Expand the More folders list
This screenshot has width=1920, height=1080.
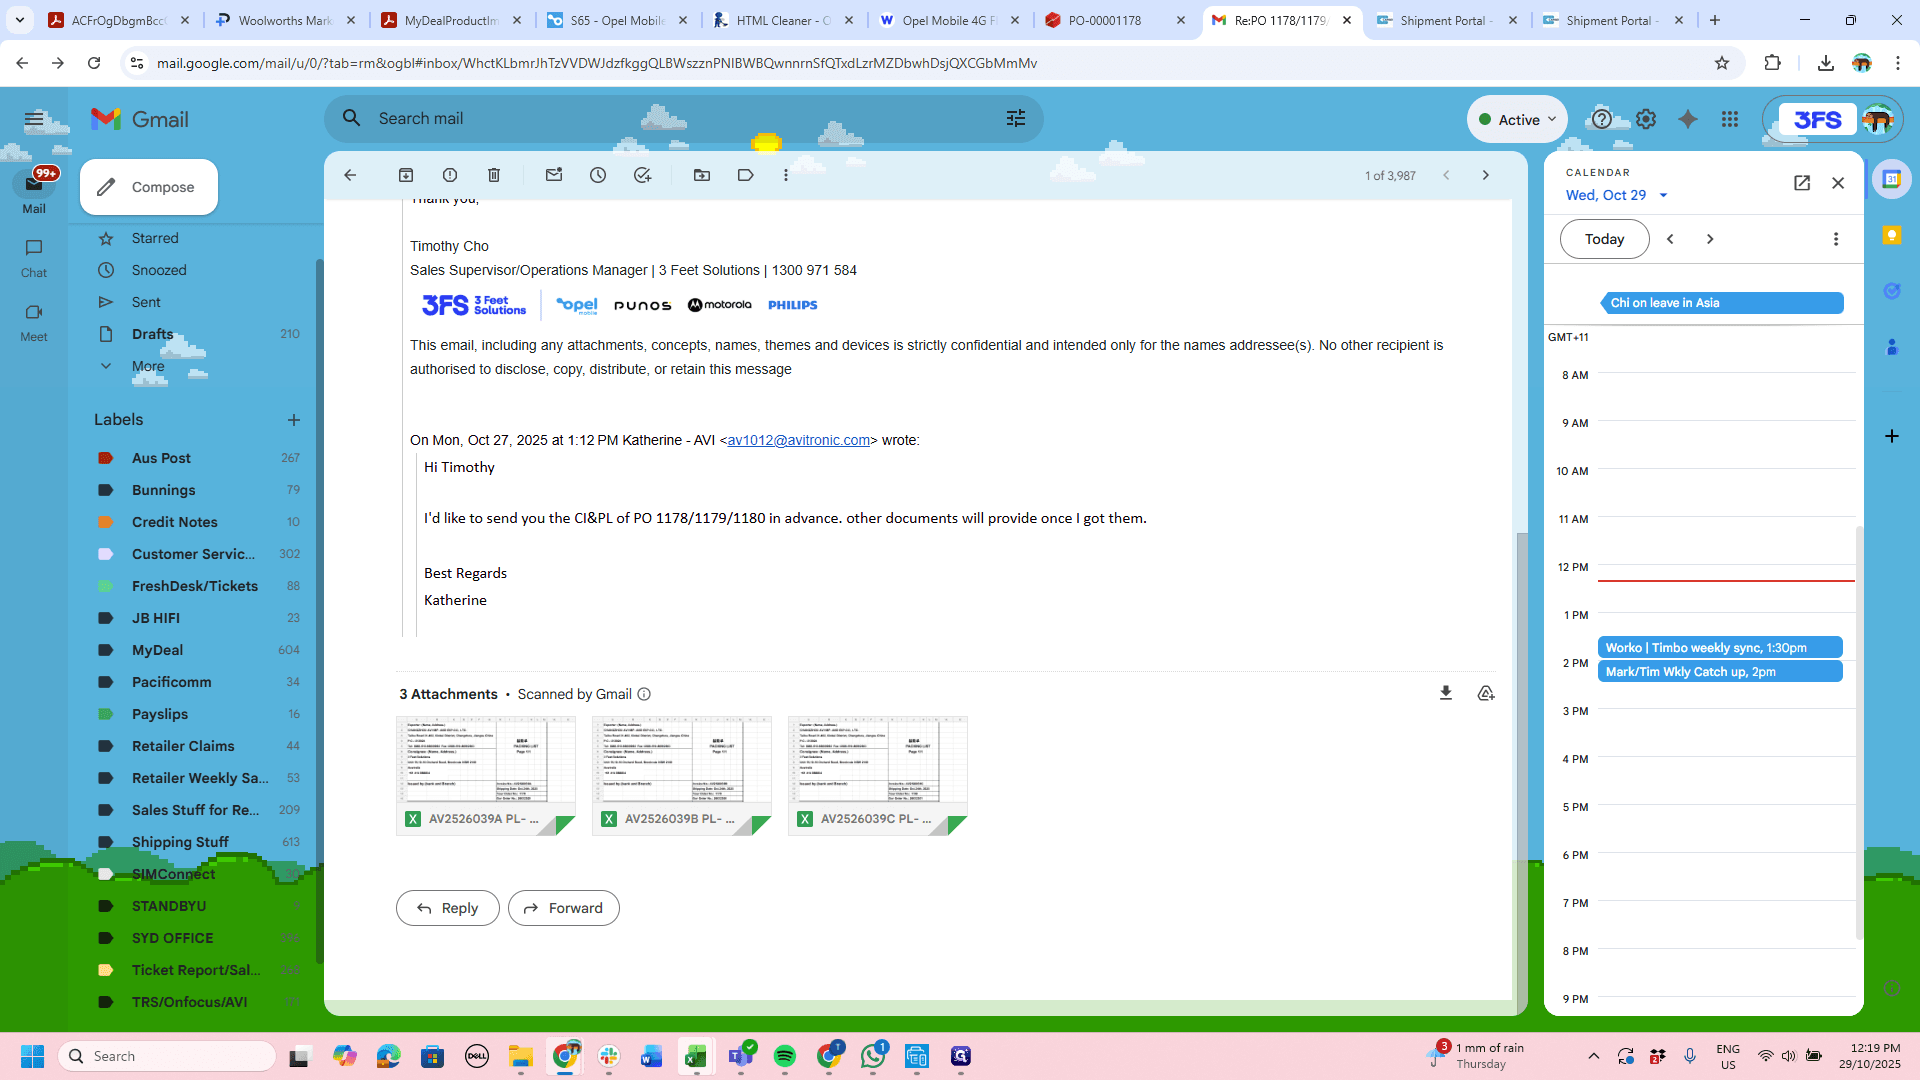pyautogui.click(x=148, y=366)
